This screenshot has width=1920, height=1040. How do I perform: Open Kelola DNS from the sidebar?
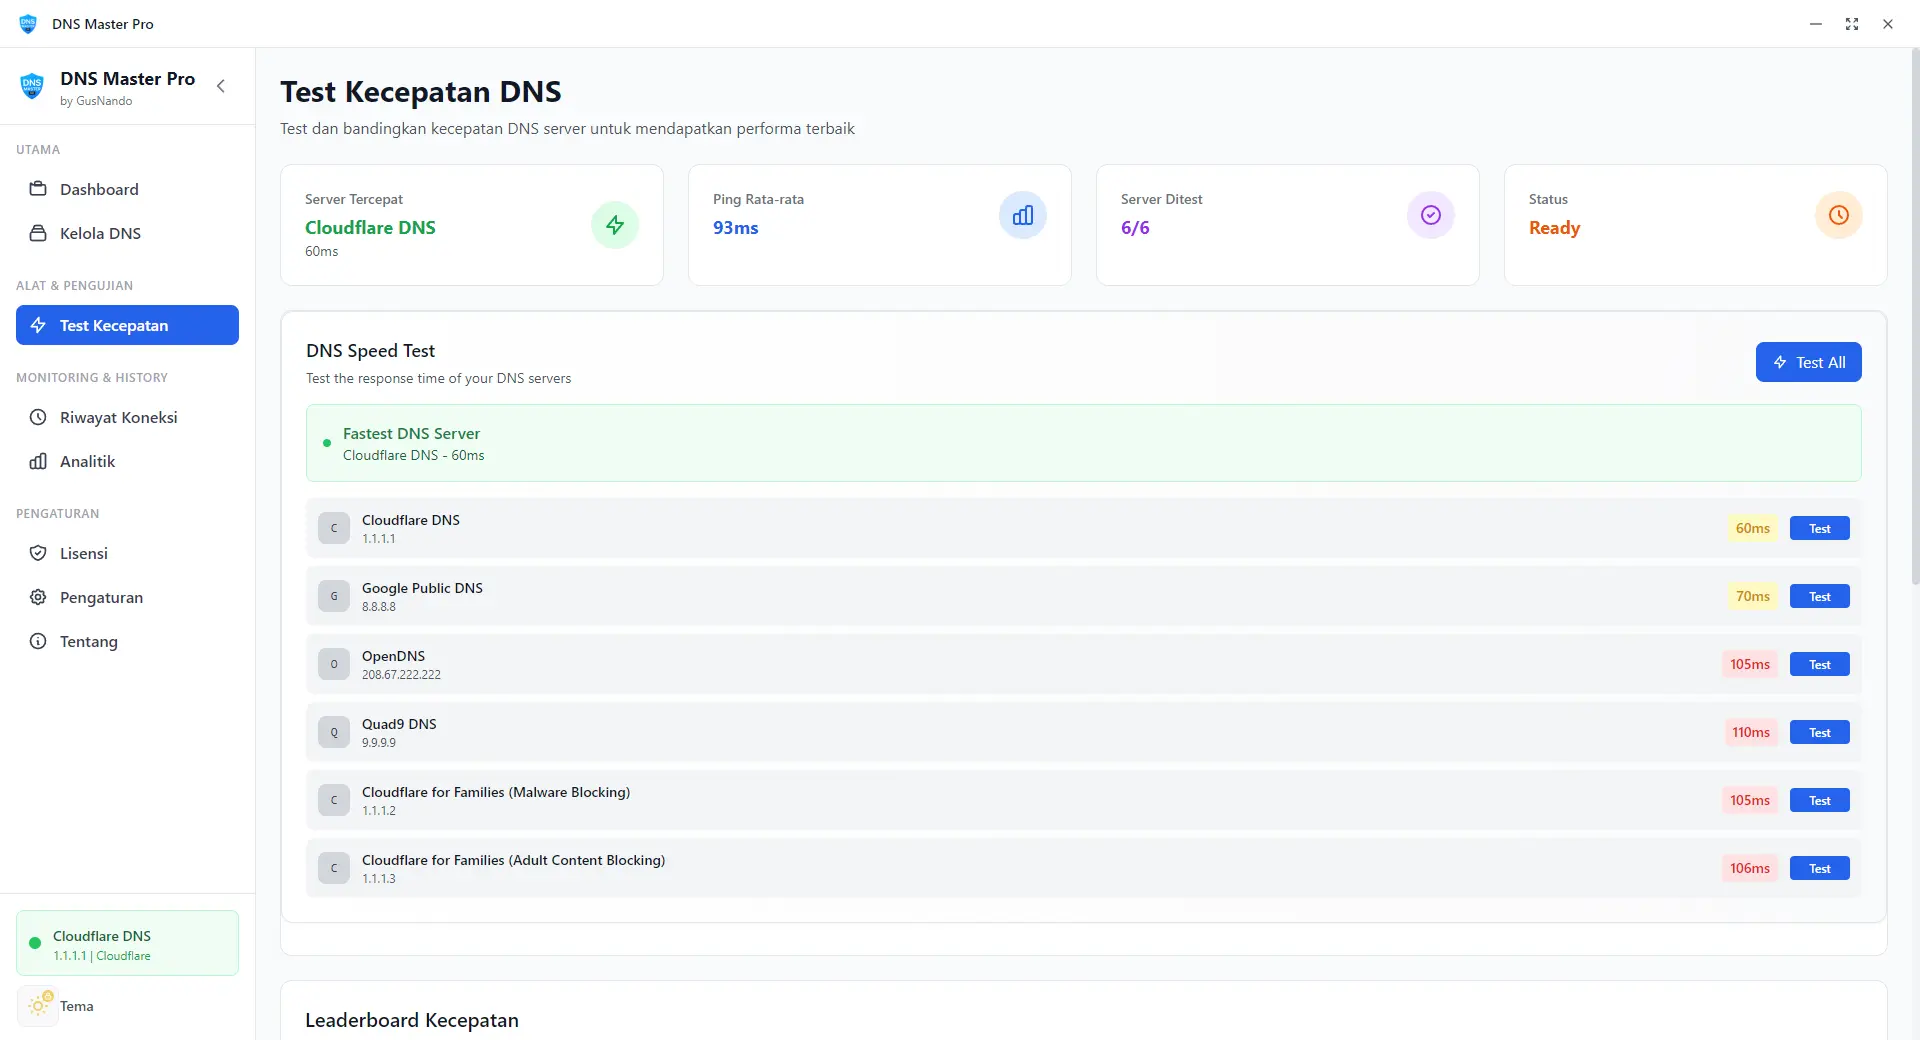pos(127,233)
